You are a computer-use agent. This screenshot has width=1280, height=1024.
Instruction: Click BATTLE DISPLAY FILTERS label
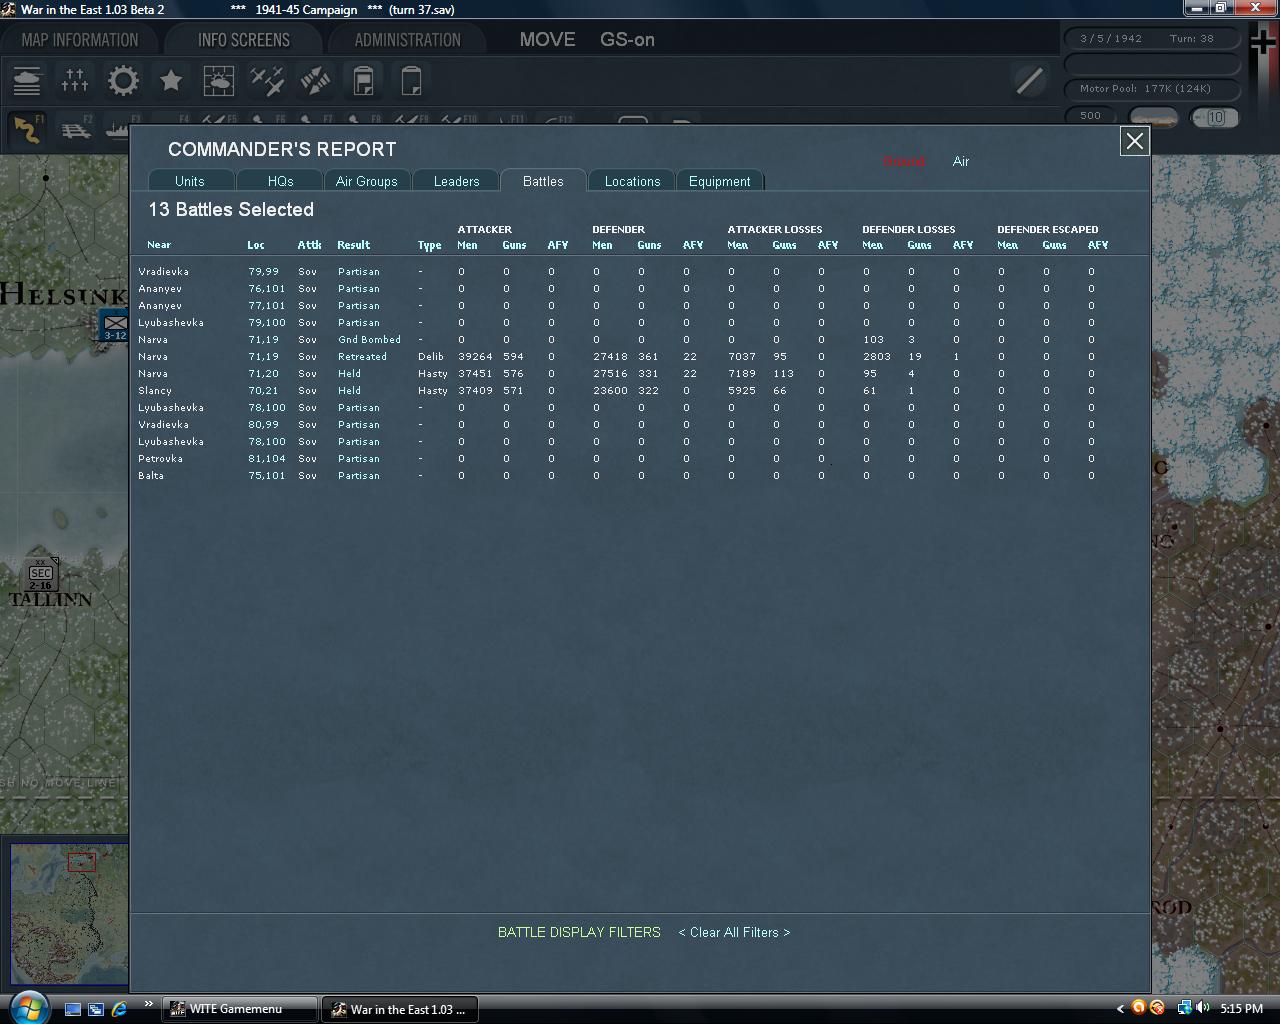pyautogui.click(x=579, y=932)
